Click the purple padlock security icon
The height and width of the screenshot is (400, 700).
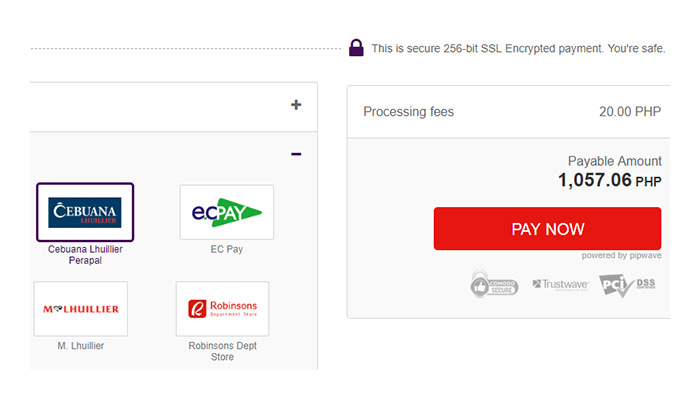(x=356, y=47)
